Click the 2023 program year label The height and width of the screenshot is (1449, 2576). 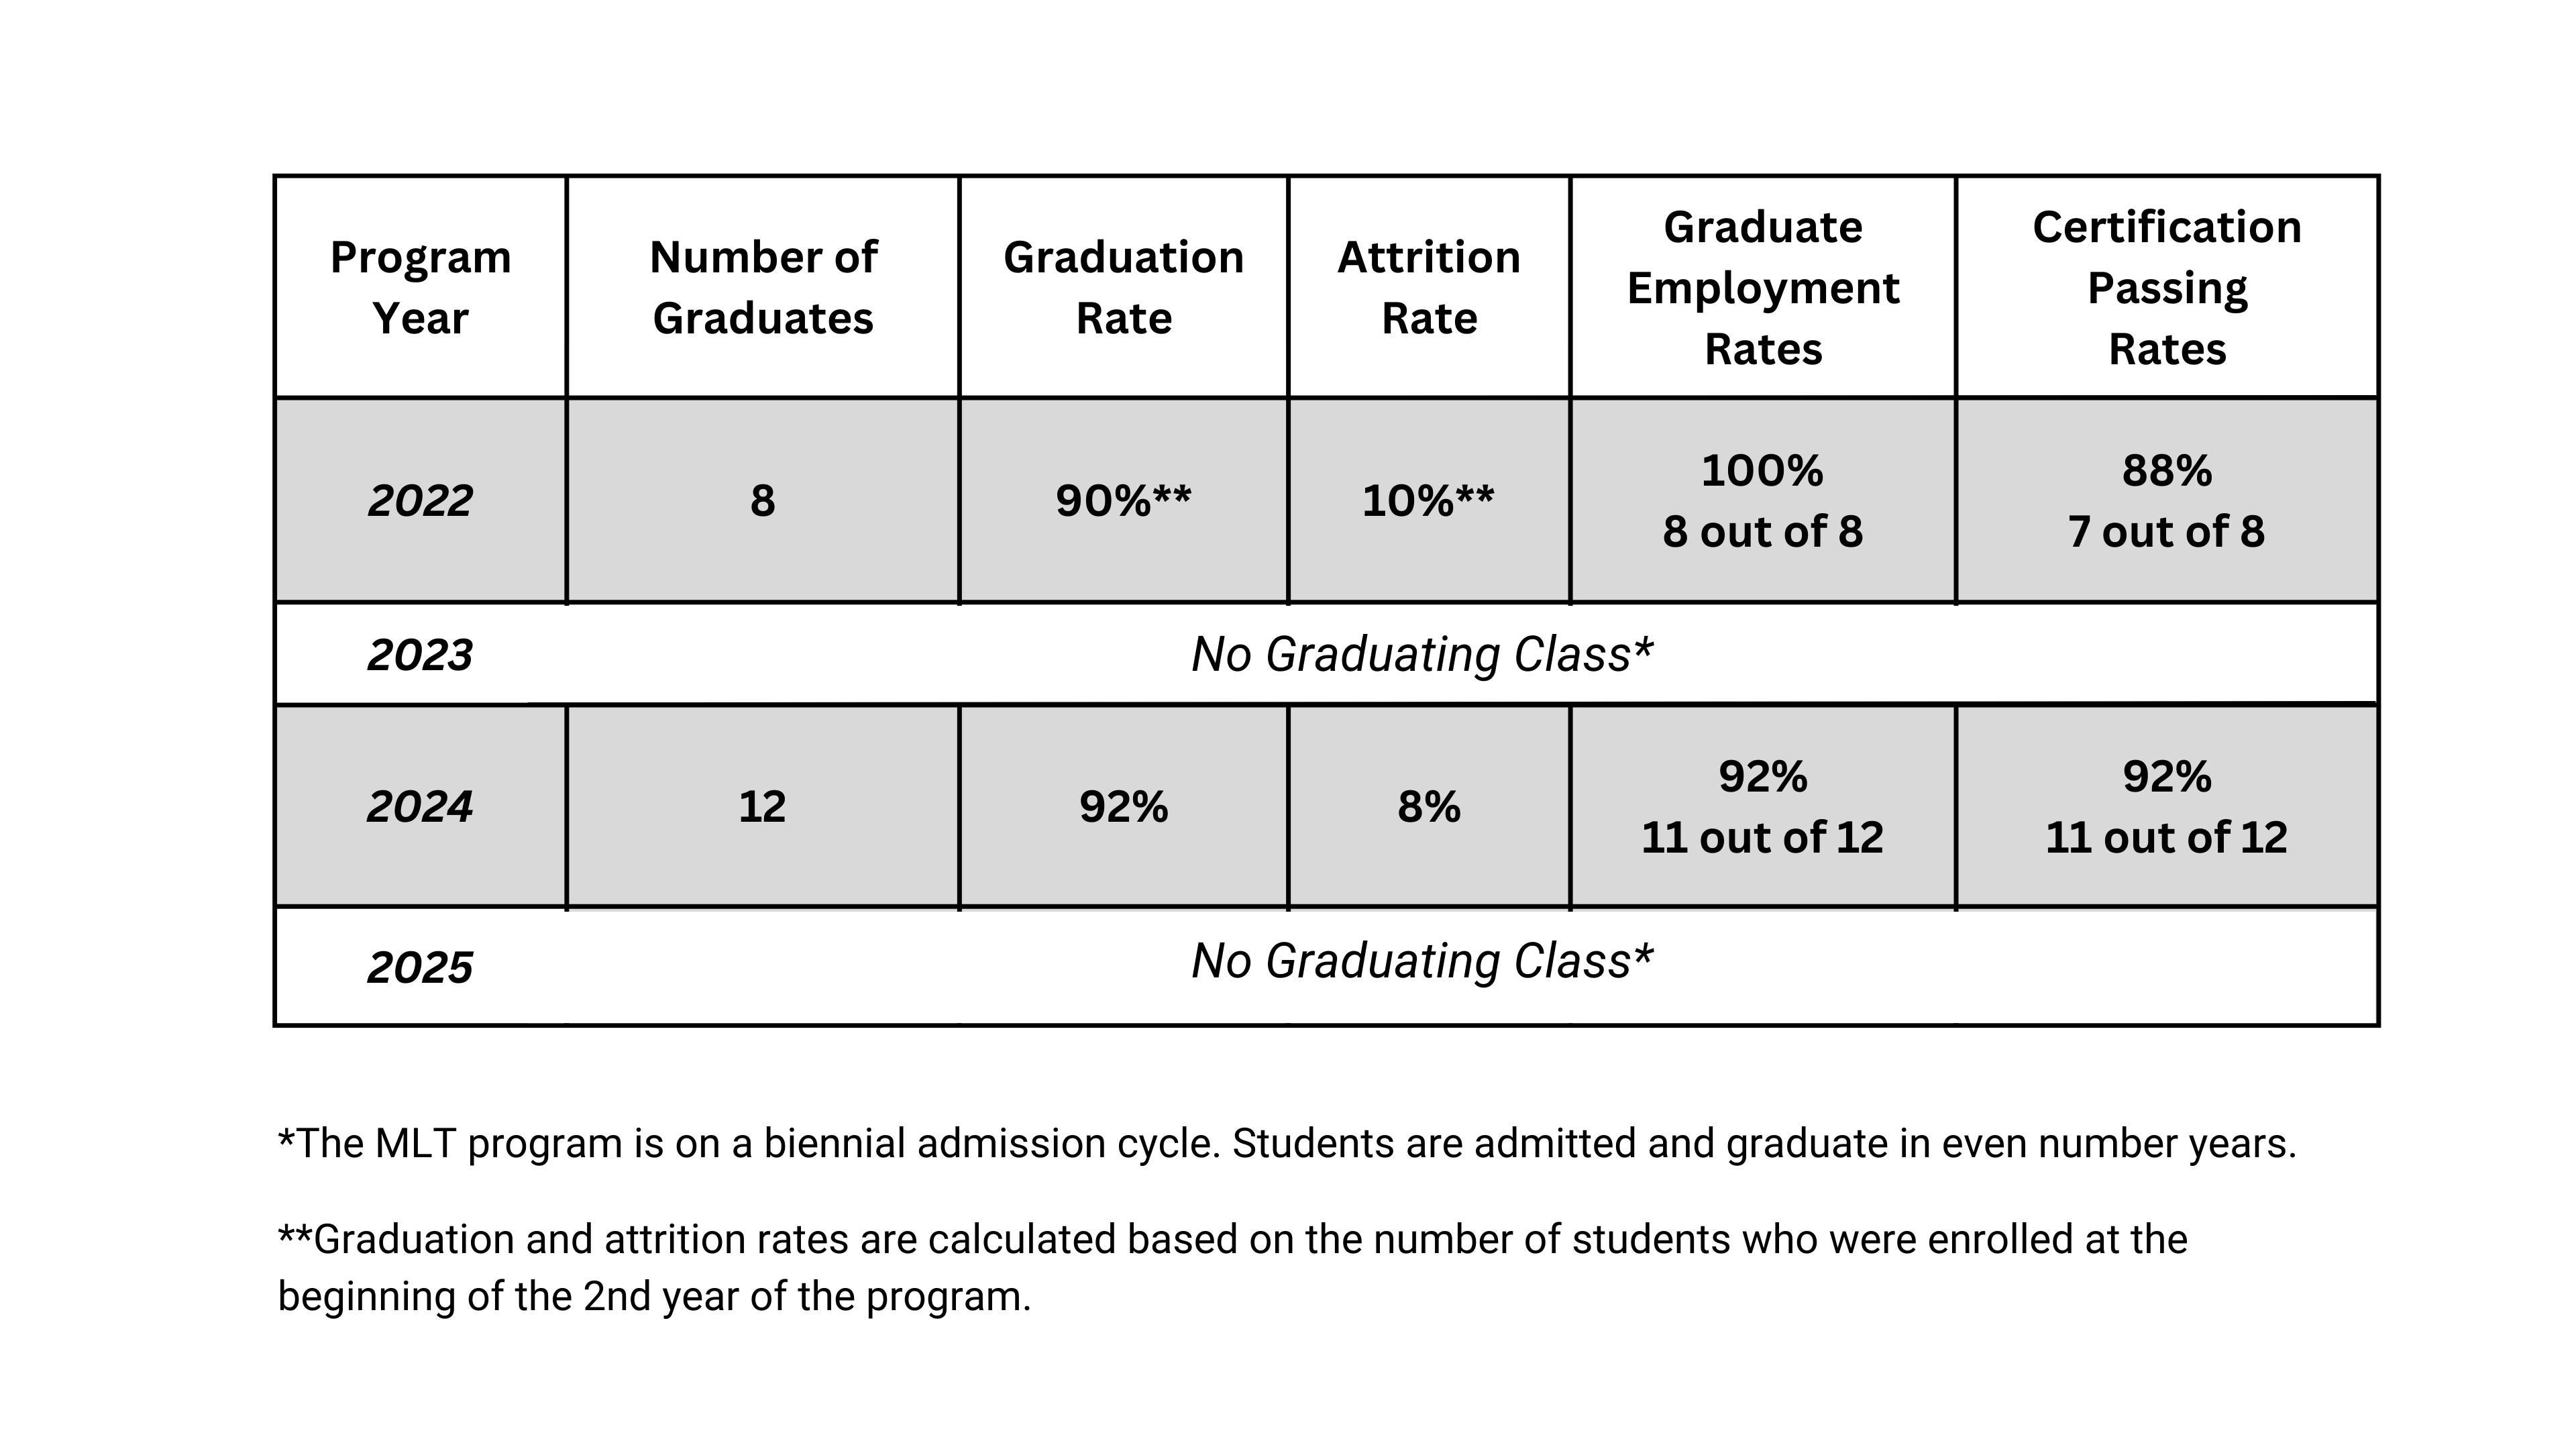(x=420, y=656)
